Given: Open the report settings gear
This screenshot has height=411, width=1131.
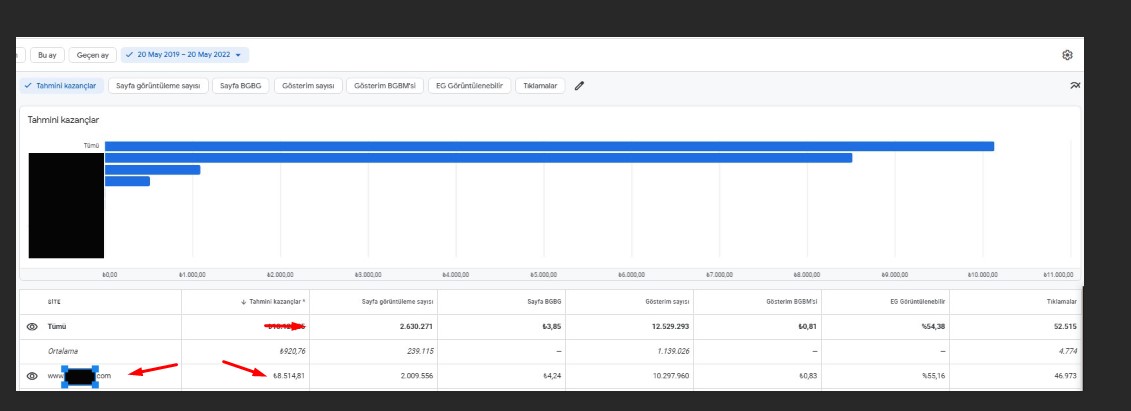Looking at the screenshot, I should (x=1068, y=55).
